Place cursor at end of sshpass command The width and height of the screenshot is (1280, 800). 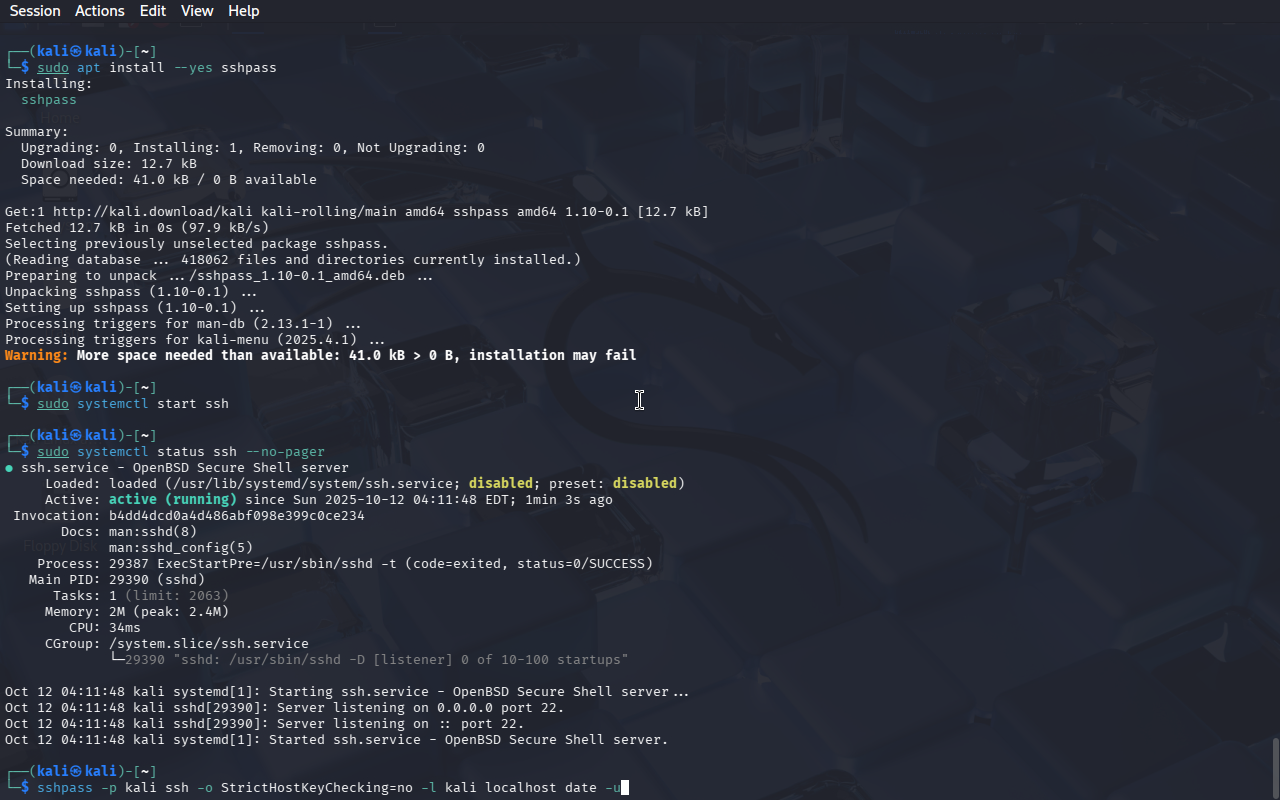624,788
